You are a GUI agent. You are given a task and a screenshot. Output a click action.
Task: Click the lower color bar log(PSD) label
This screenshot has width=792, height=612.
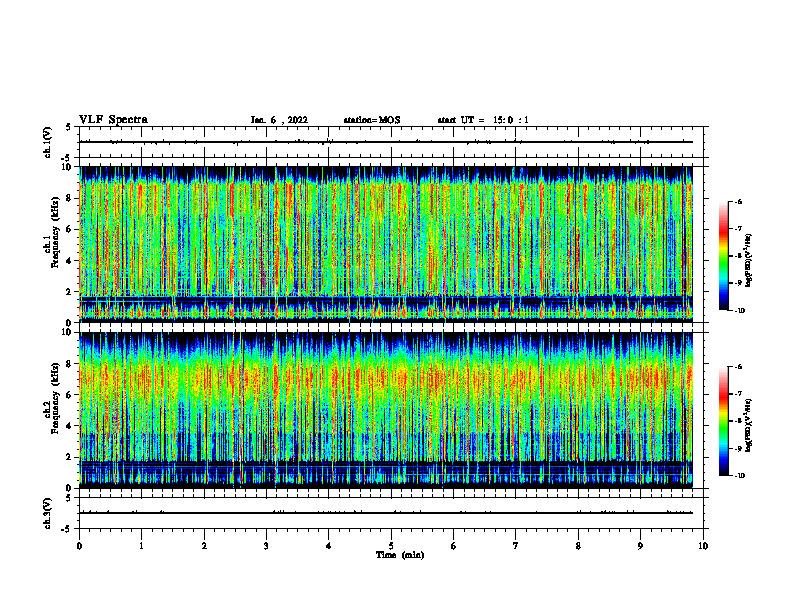pyautogui.click(x=749, y=426)
